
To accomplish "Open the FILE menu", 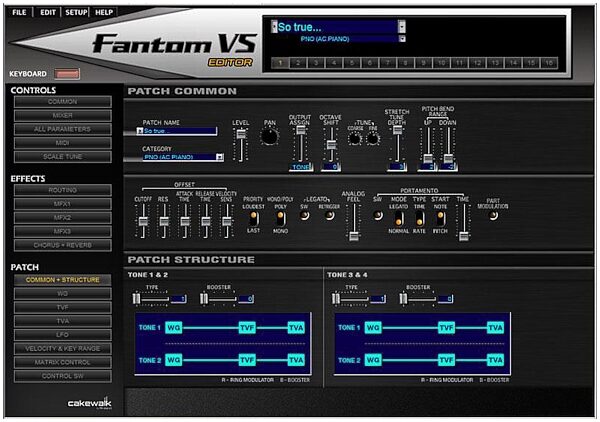I will (x=19, y=12).
